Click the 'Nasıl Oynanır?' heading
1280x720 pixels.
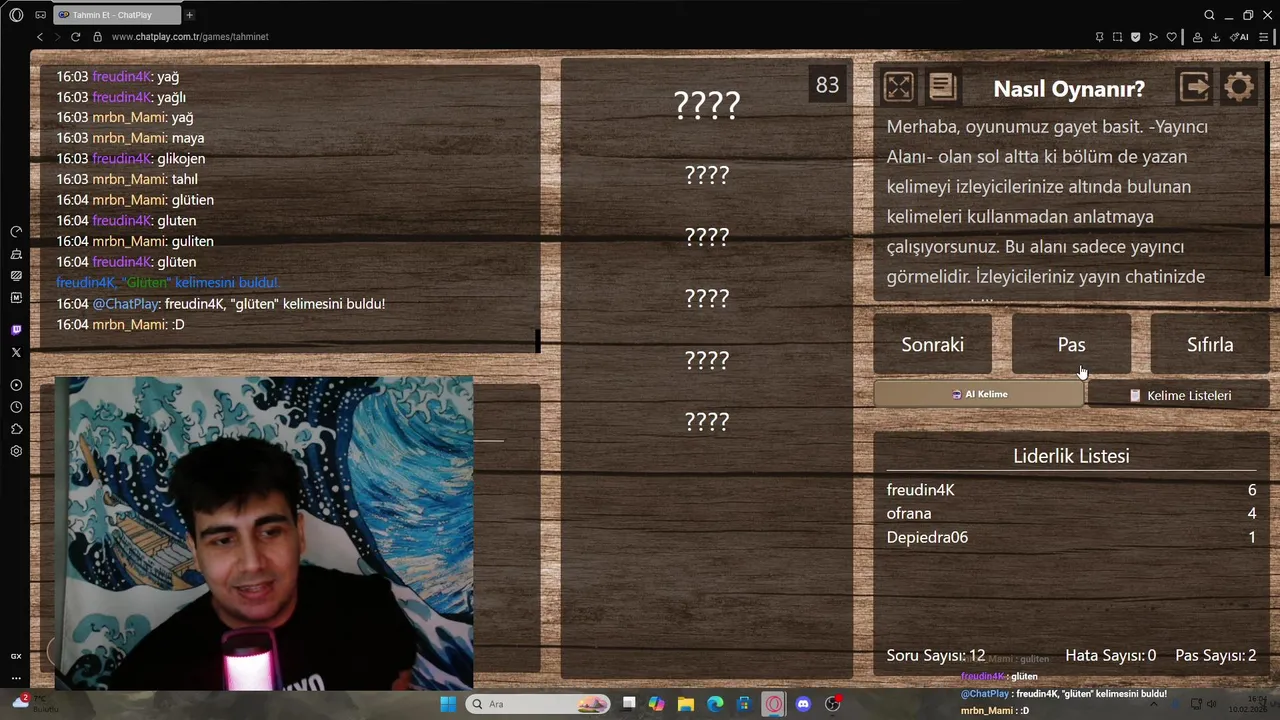1069,88
